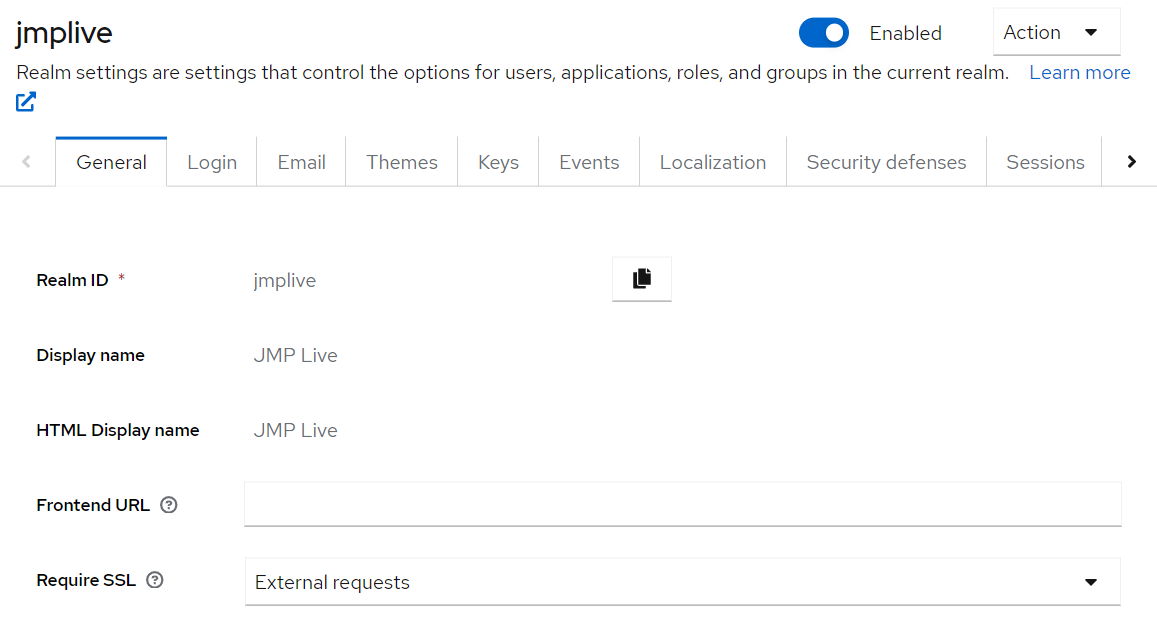Click the Learn more link

click(1079, 72)
